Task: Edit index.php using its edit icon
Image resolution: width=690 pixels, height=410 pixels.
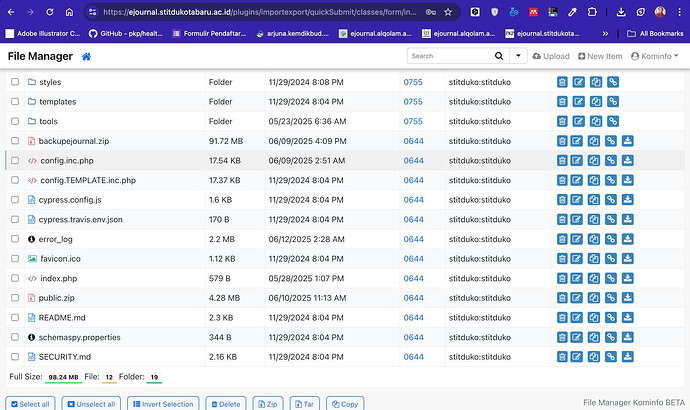Action: 576,278
